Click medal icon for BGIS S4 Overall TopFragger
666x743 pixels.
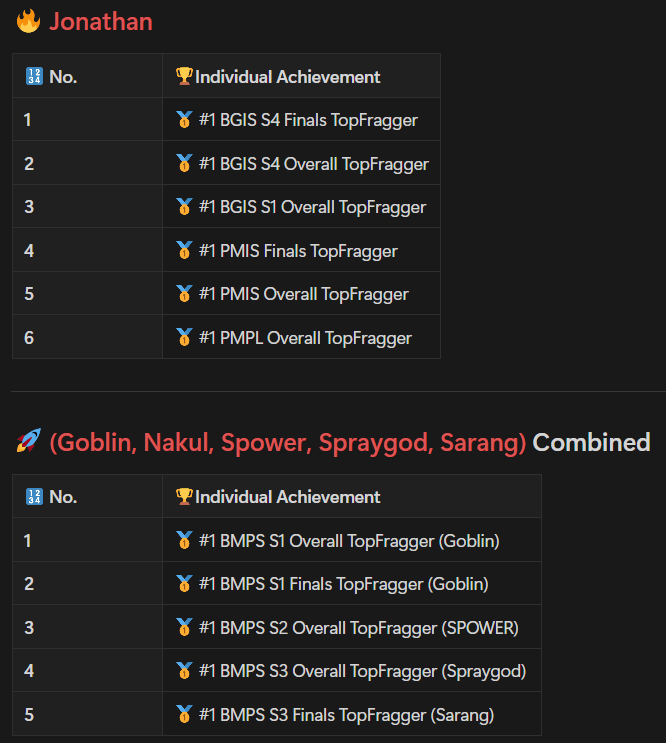pyautogui.click(x=184, y=163)
